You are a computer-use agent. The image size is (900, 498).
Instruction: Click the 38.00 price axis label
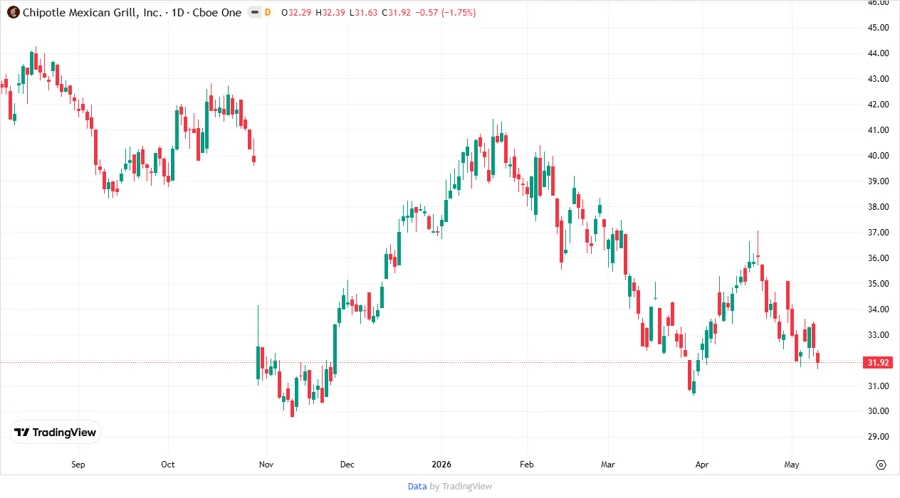pyautogui.click(x=878, y=207)
